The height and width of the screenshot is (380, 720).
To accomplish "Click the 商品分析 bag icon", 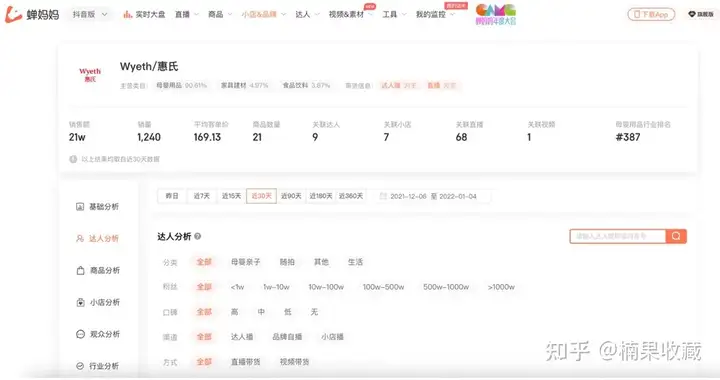I will pyautogui.click(x=80, y=270).
